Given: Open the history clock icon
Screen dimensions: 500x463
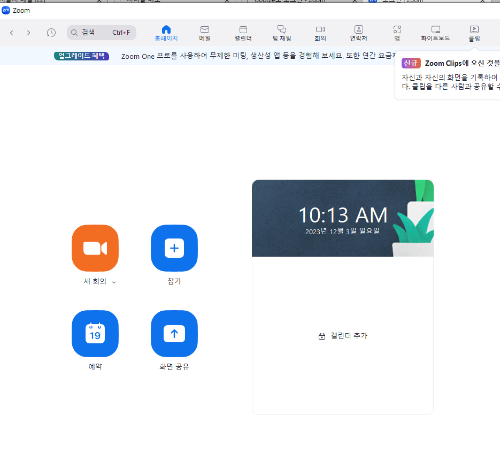Looking at the screenshot, I should coord(51,33).
